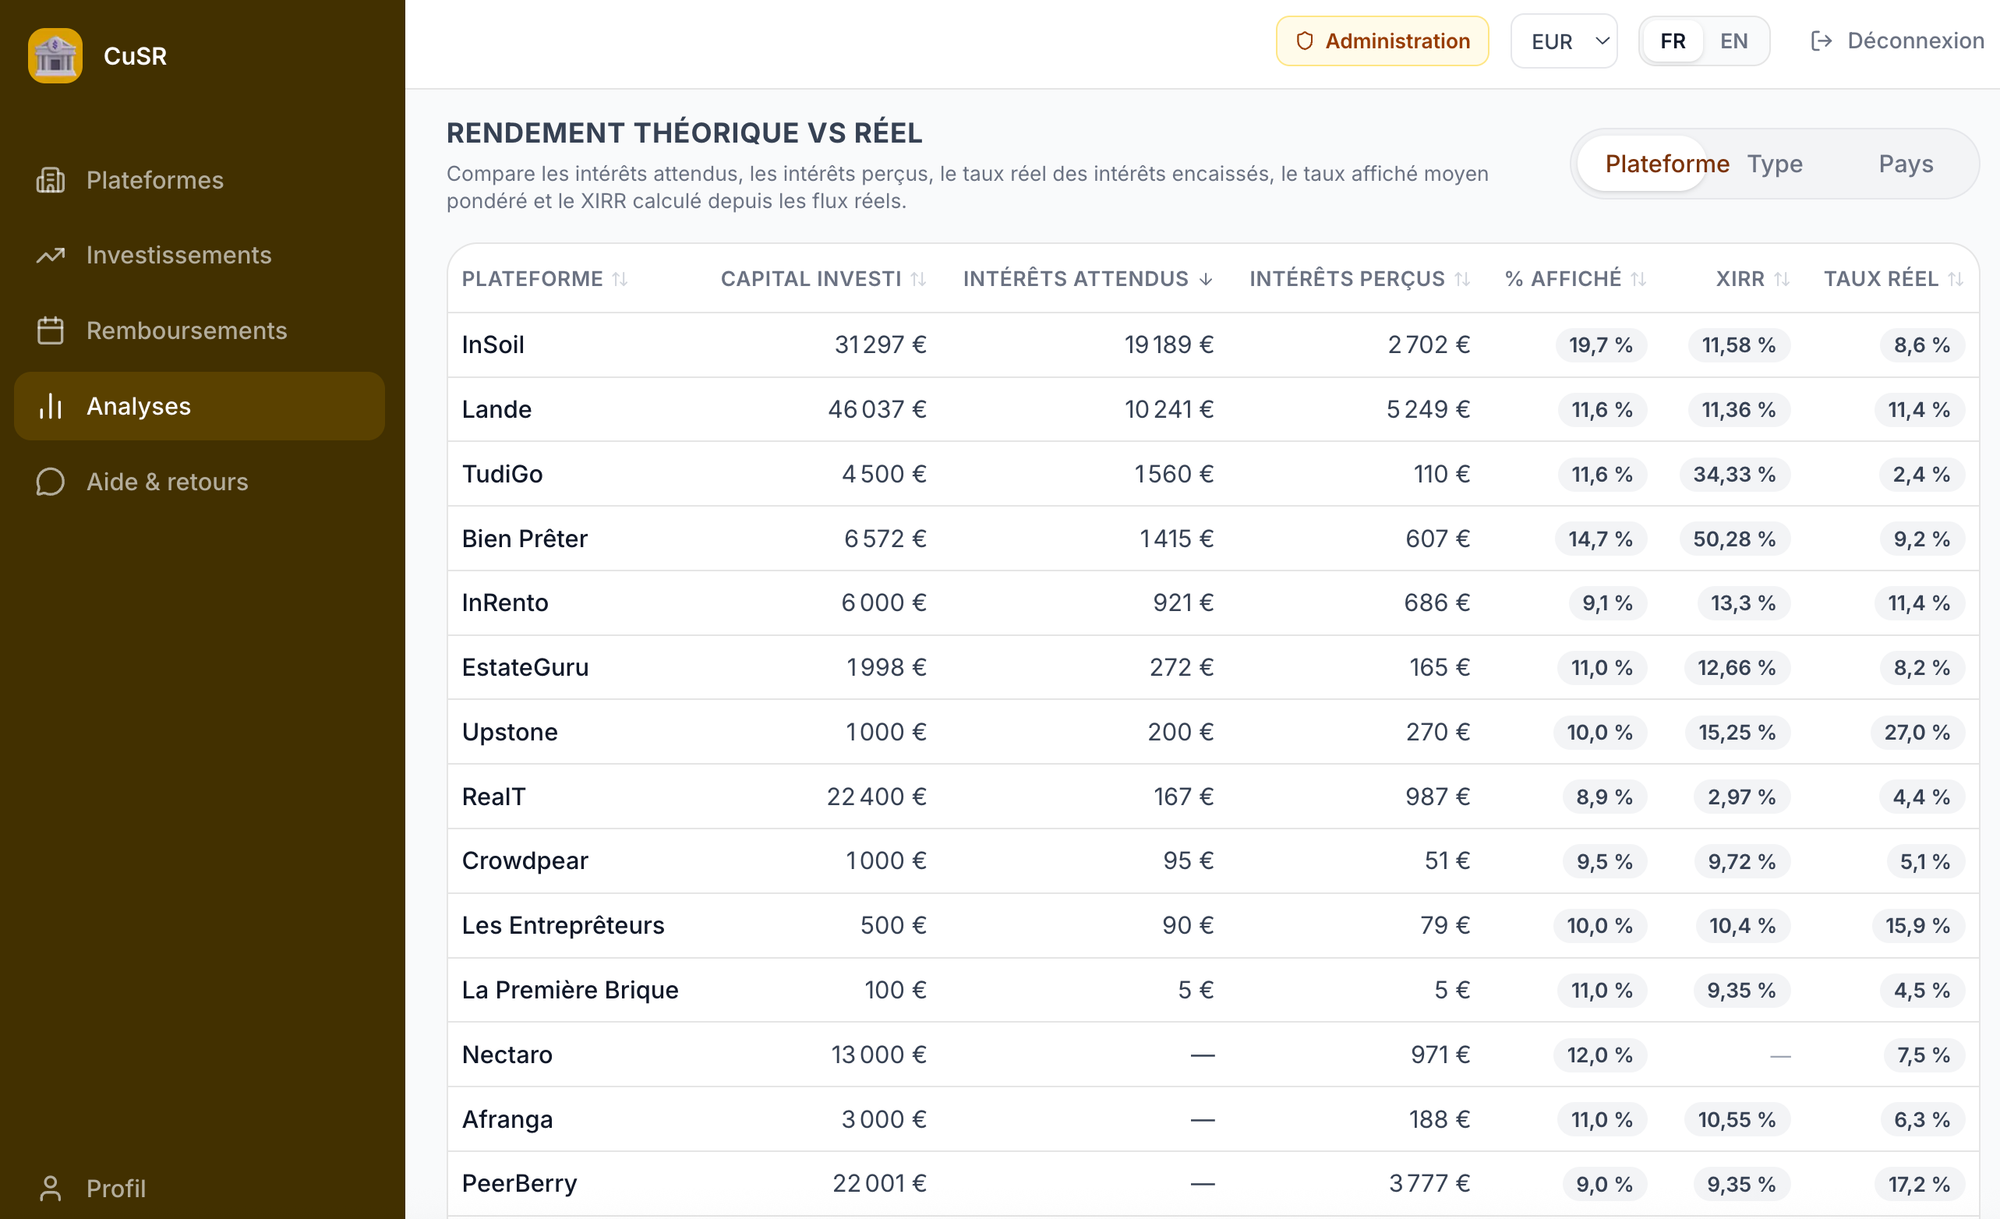
Task: Select the PeerBerry table row
Action: click(x=1213, y=1184)
